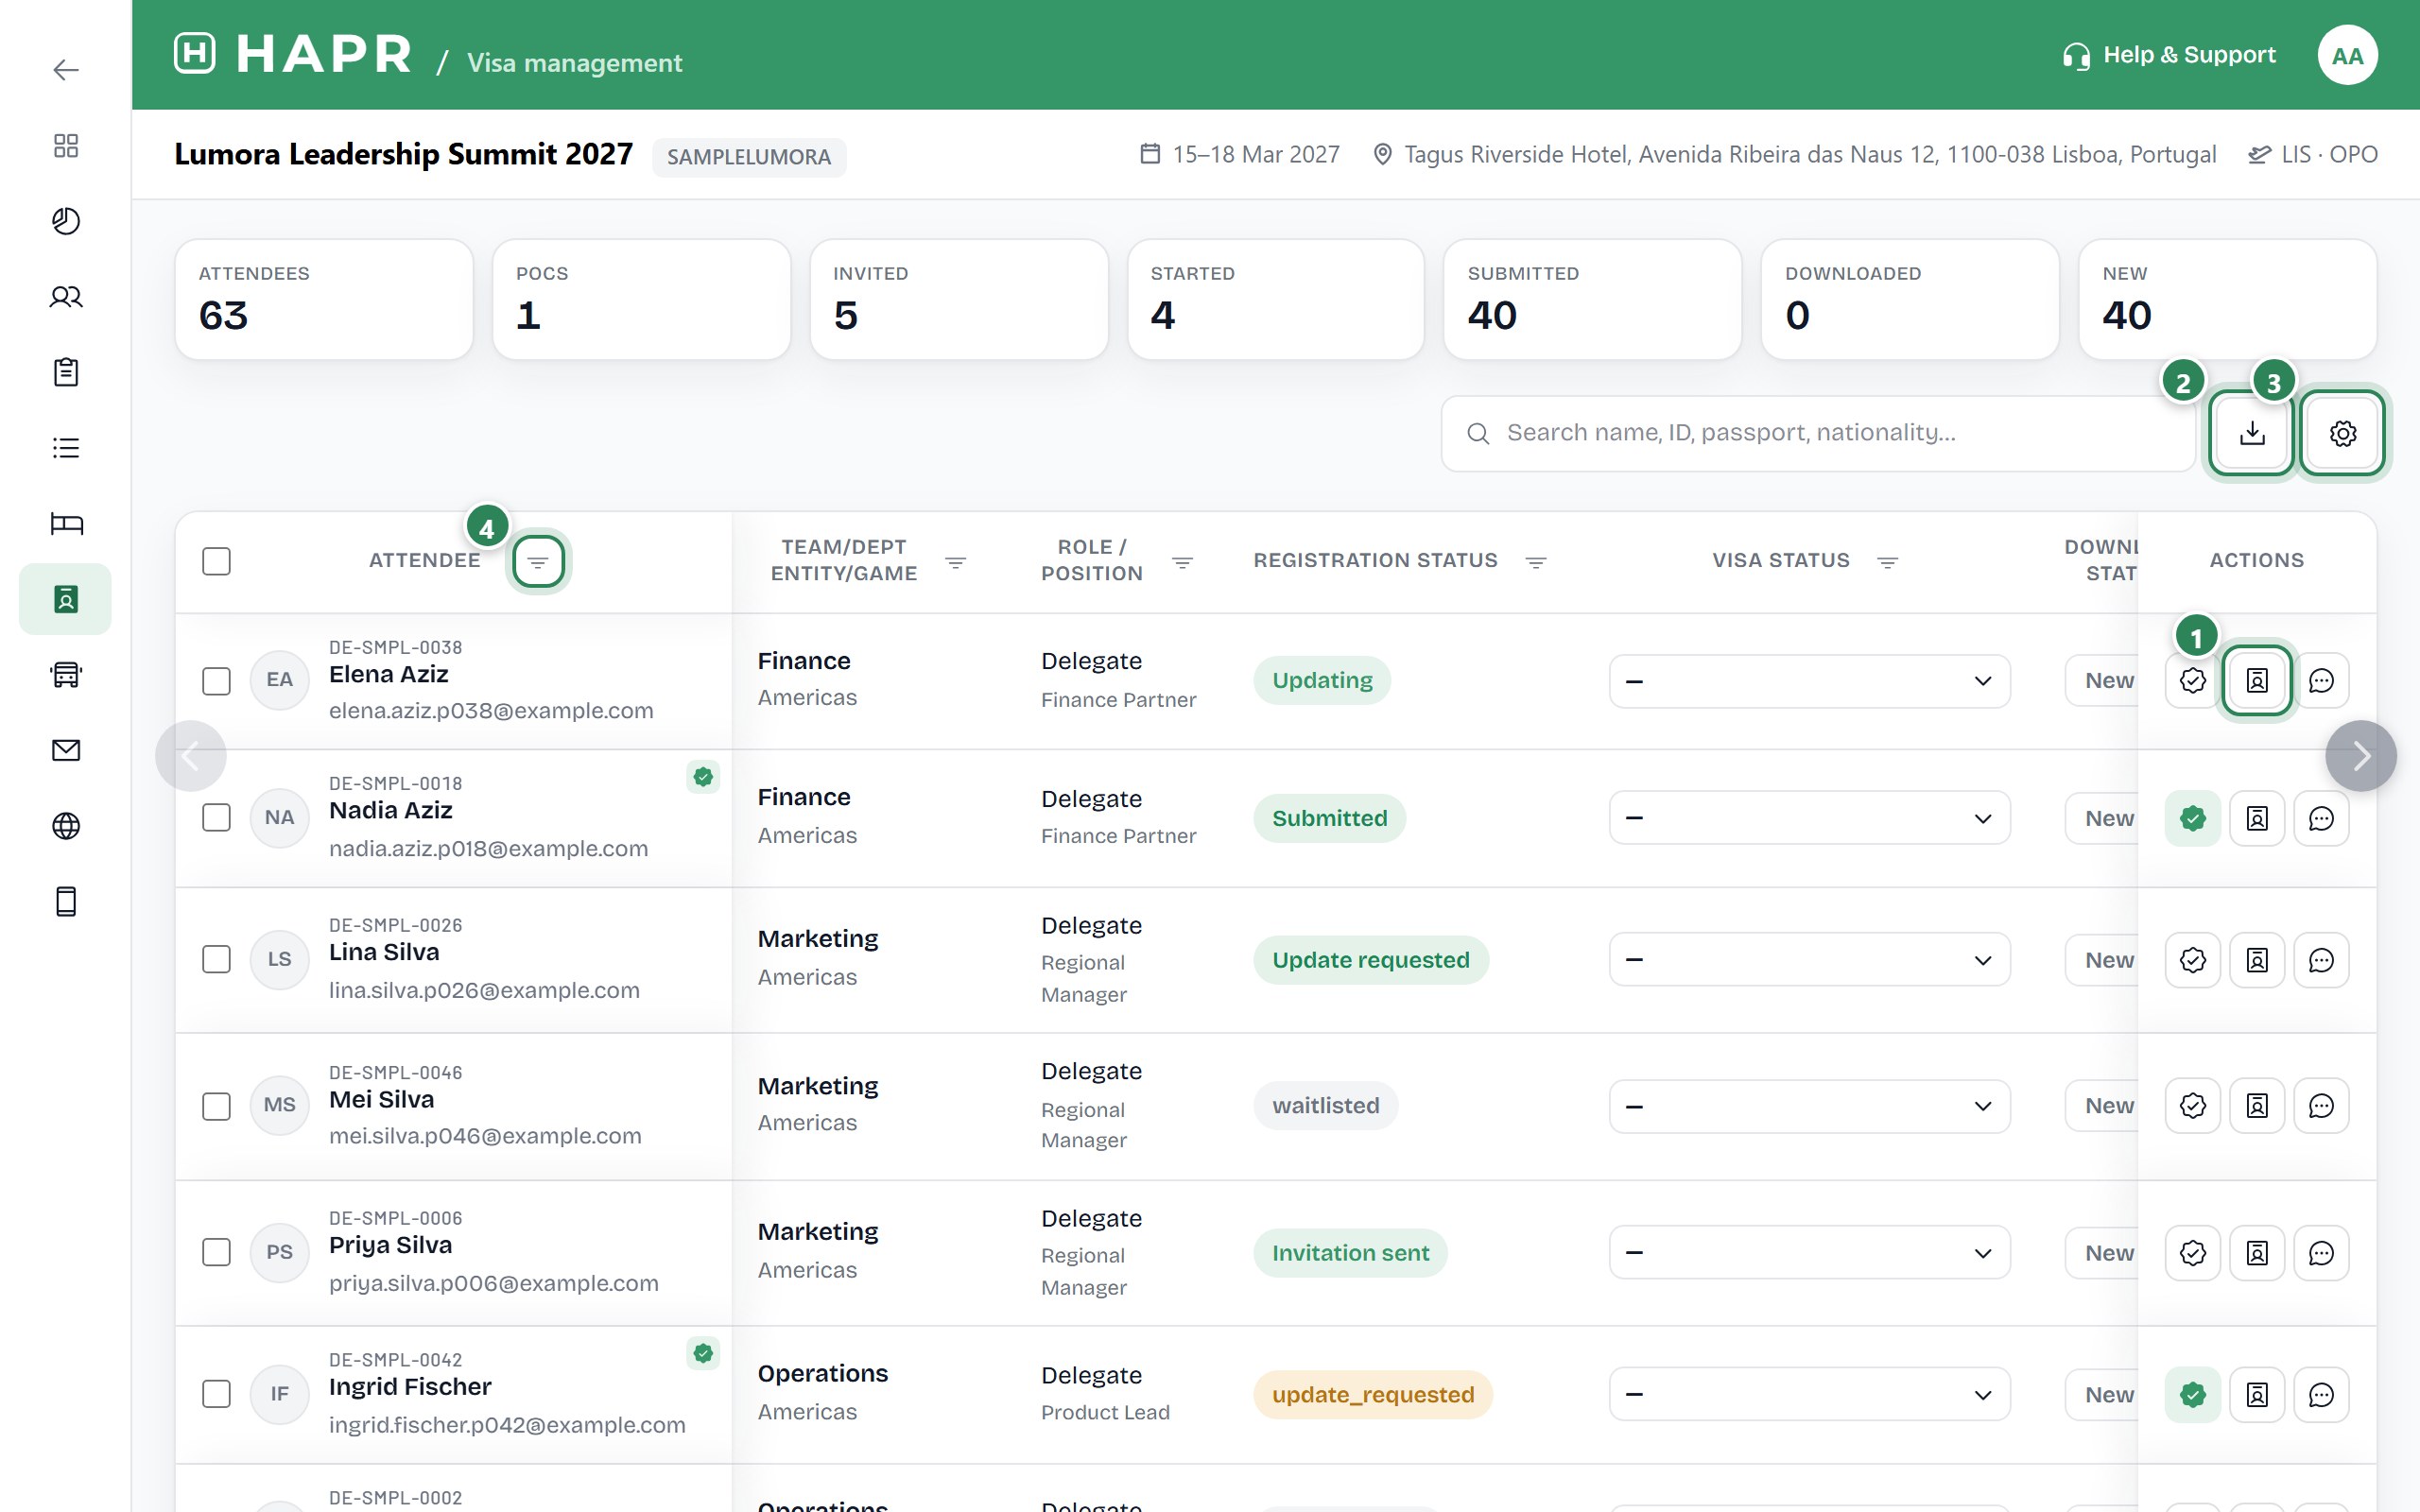
Task: Open the AA user avatar menu
Action: 2347,55
